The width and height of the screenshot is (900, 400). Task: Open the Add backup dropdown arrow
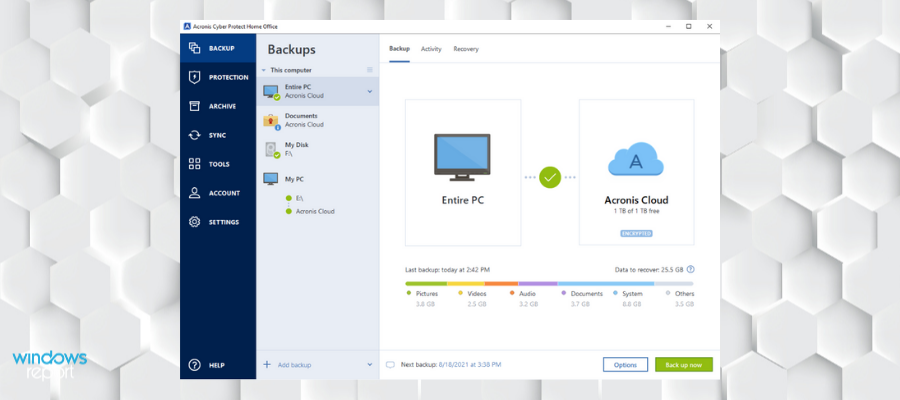point(370,364)
